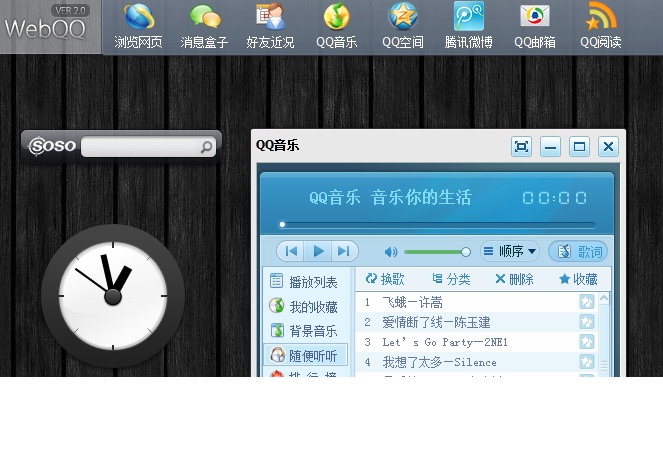
Task: Select song 爱情断了线一陈玉建
Action: point(477,322)
